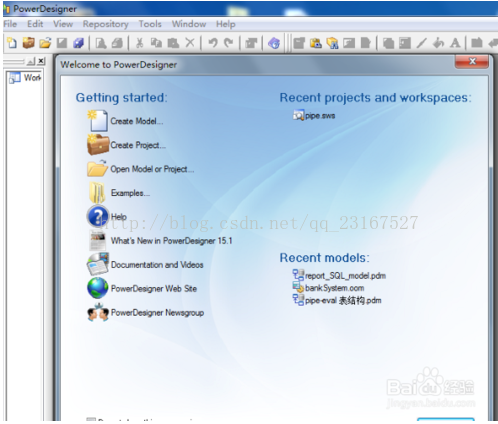
Task: Click the Cut scissors toolbar icon
Action: [x=140, y=43]
